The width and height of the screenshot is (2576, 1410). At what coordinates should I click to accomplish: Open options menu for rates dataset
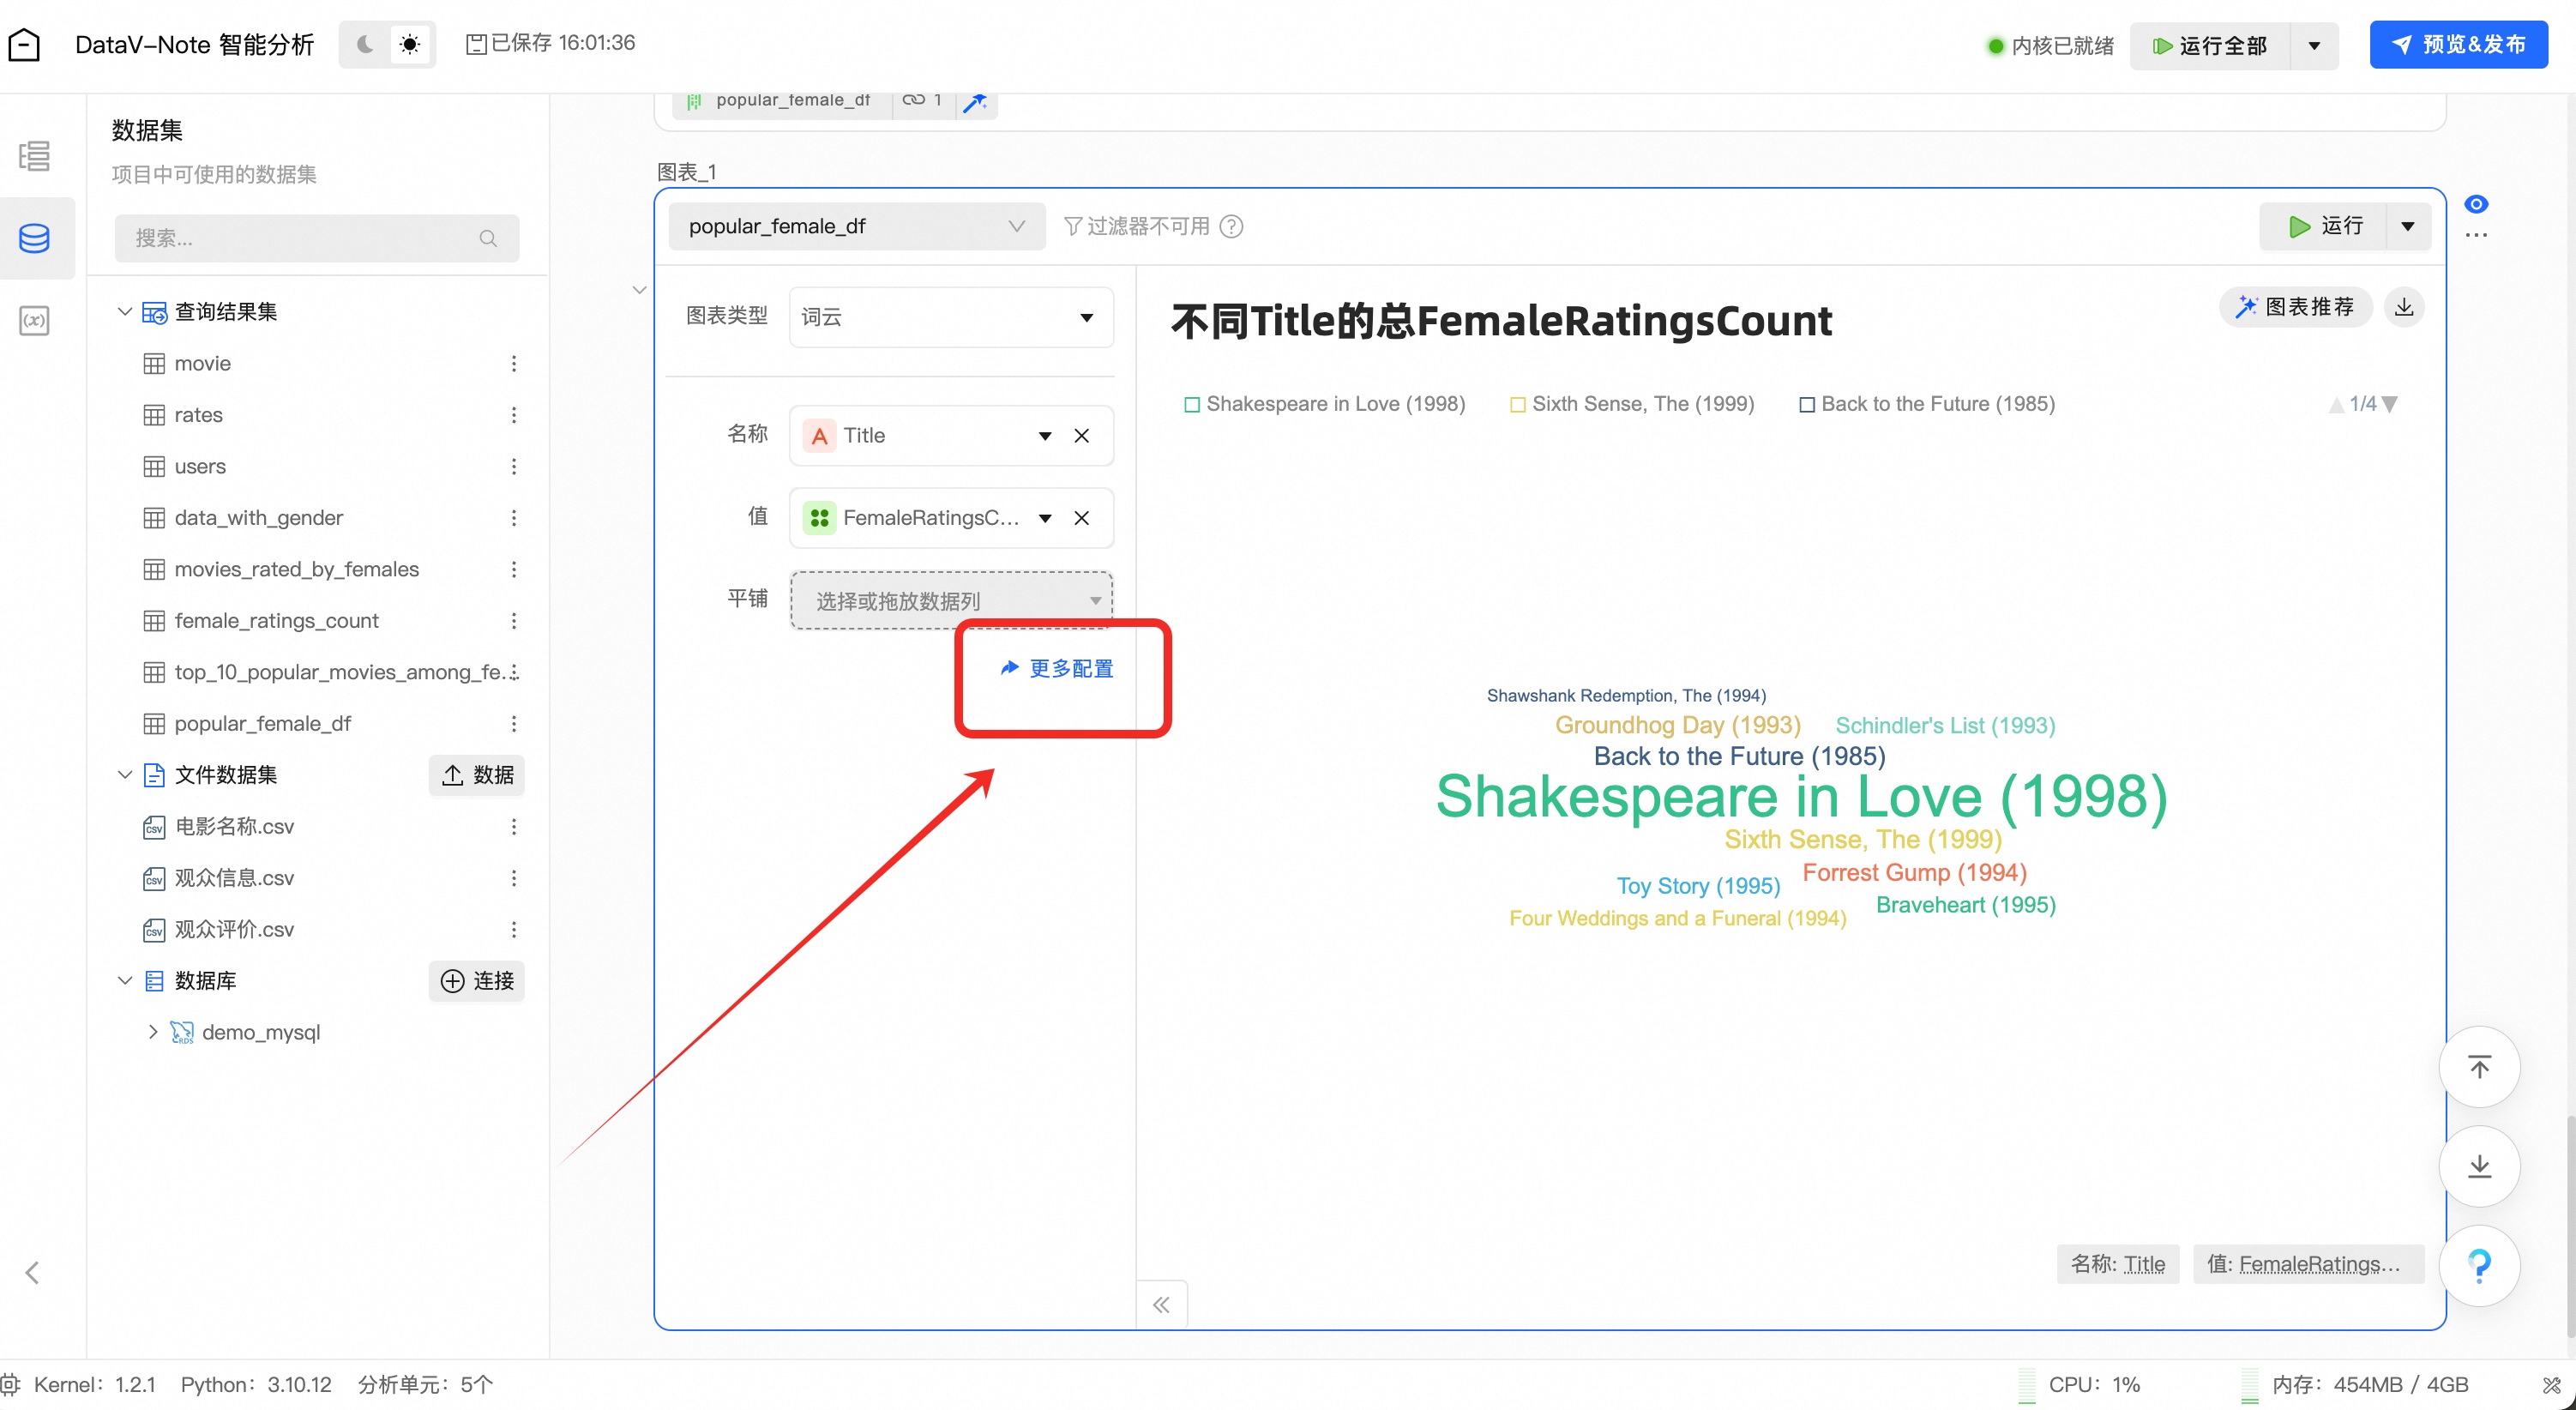[x=513, y=415]
